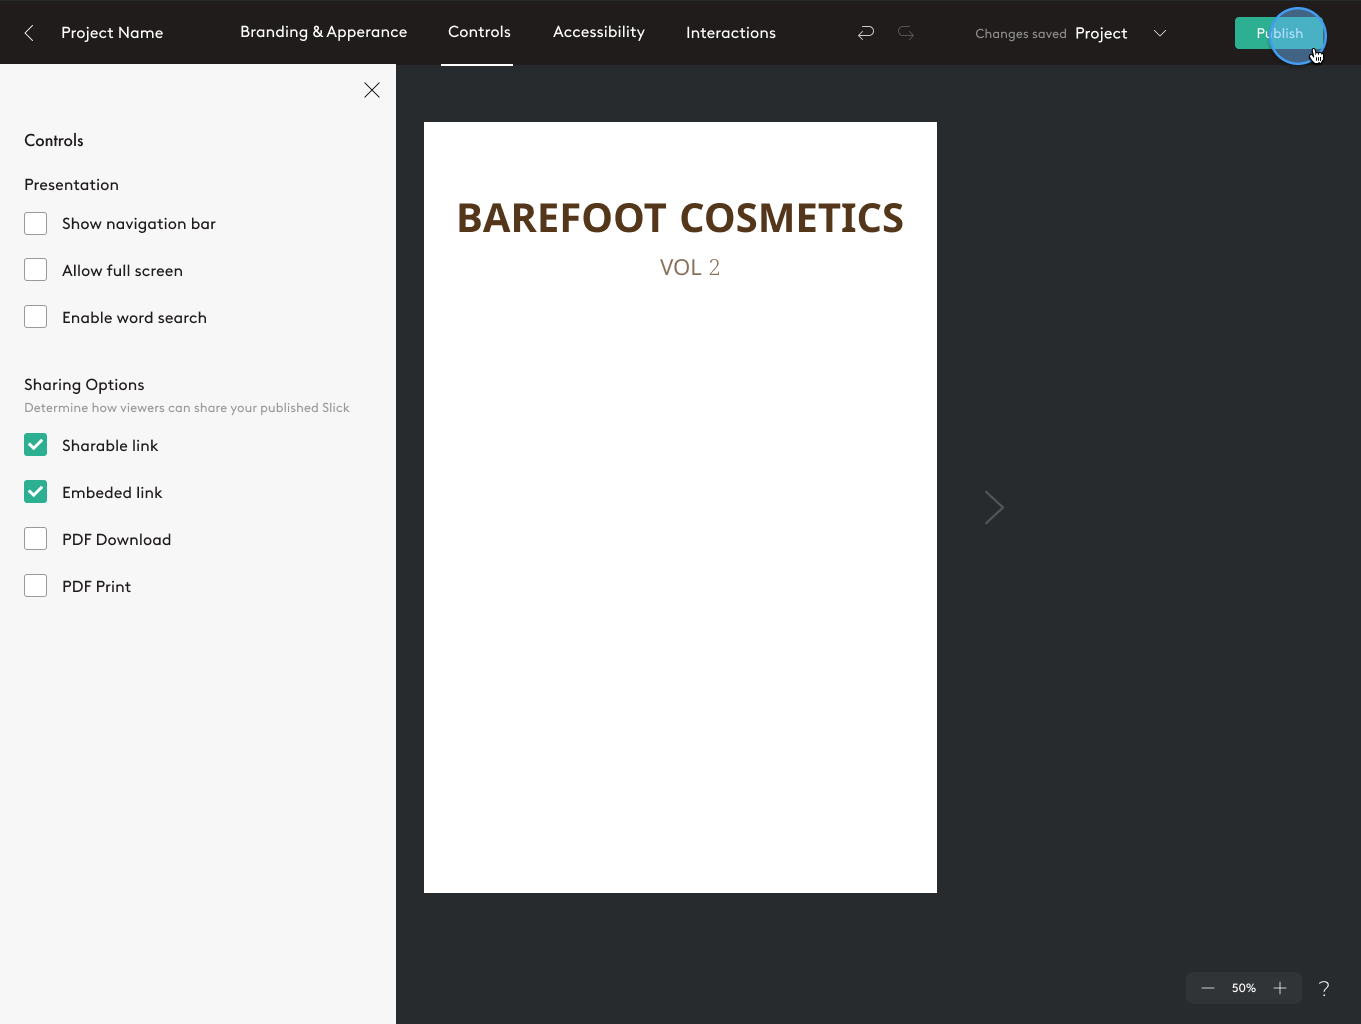Select the Controls tab
This screenshot has height=1024, width=1361.
[x=479, y=32]
